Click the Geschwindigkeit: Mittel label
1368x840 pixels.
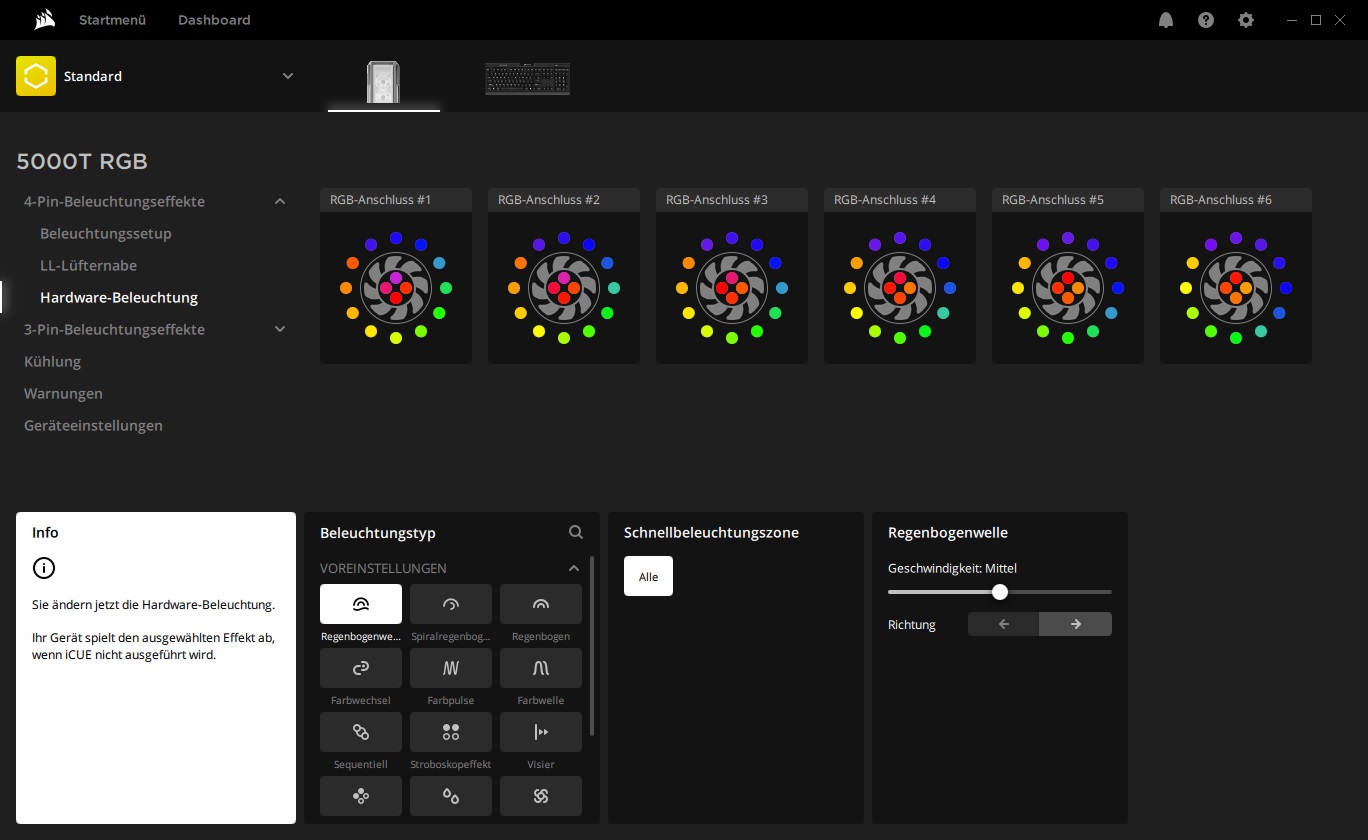pyautogui.click(x=952, y=568)
